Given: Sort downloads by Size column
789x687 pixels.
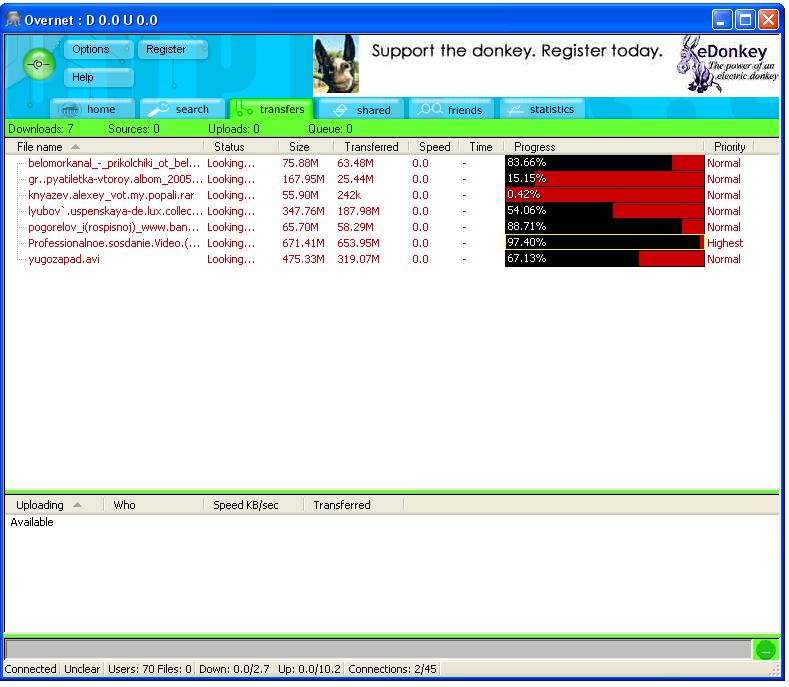Looking at the screenshot, I should coord(306,147).
